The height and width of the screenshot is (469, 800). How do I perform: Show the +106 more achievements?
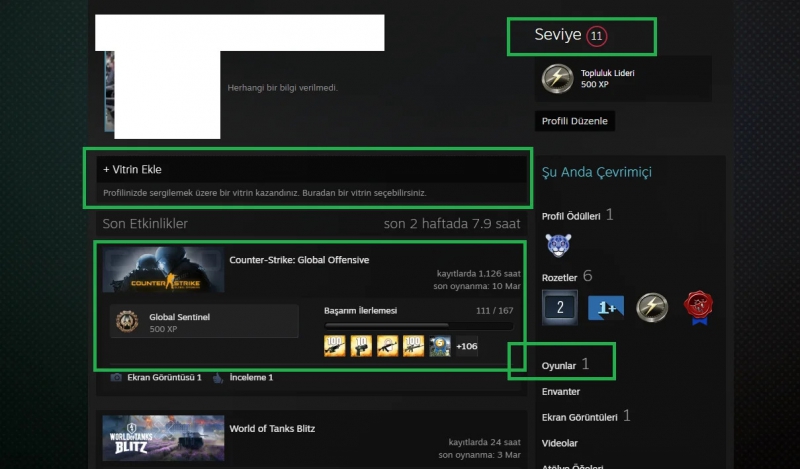tap(467, 346)
